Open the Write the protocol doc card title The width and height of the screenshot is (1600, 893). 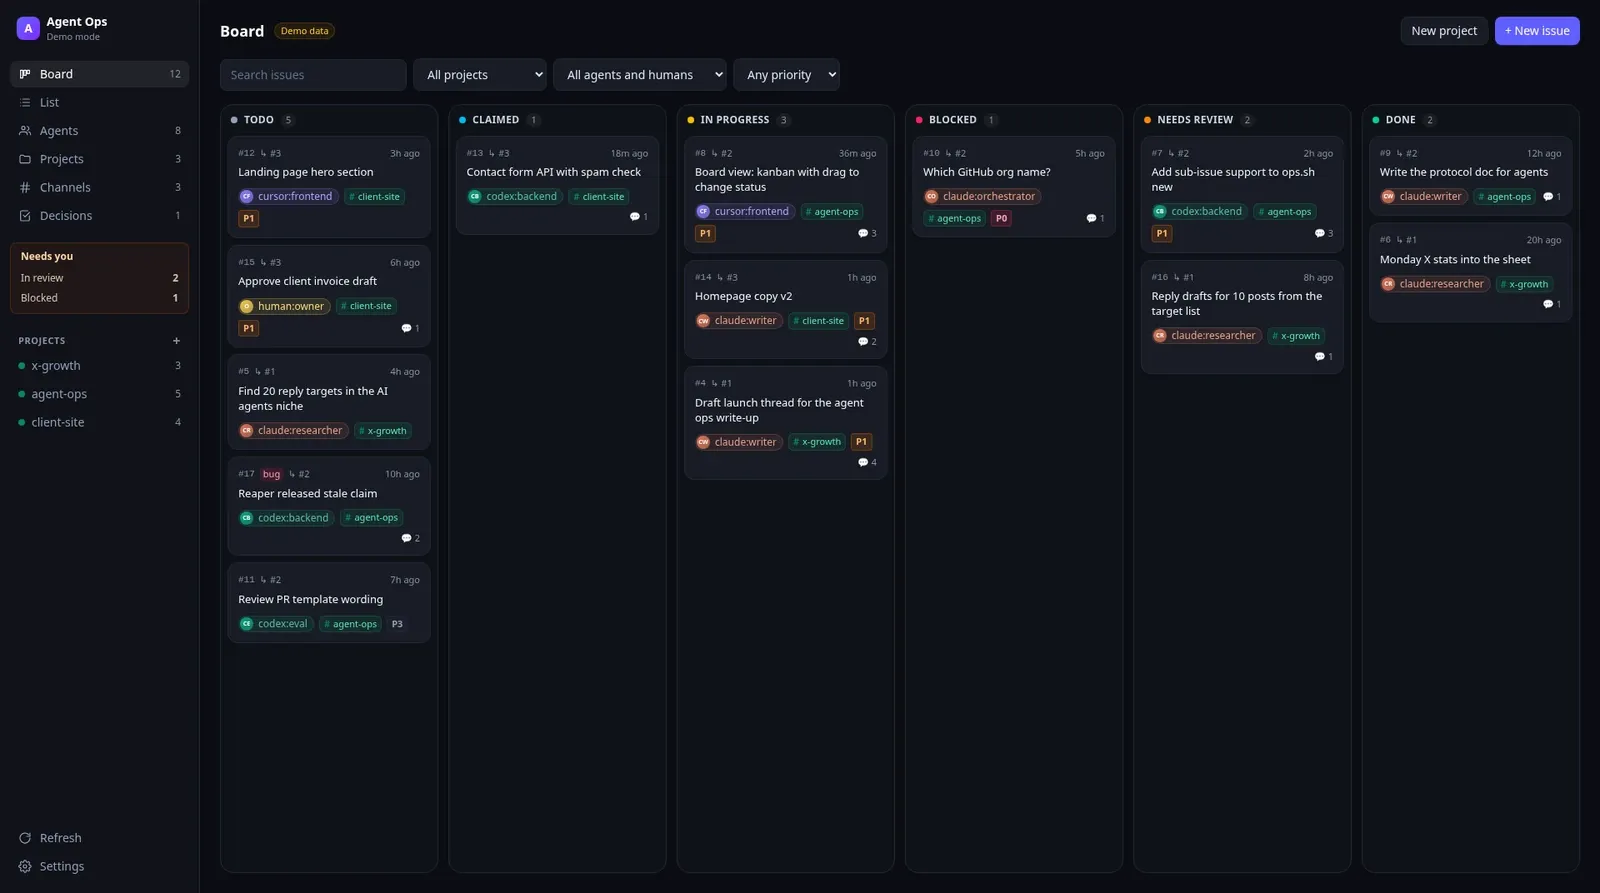1463,172
